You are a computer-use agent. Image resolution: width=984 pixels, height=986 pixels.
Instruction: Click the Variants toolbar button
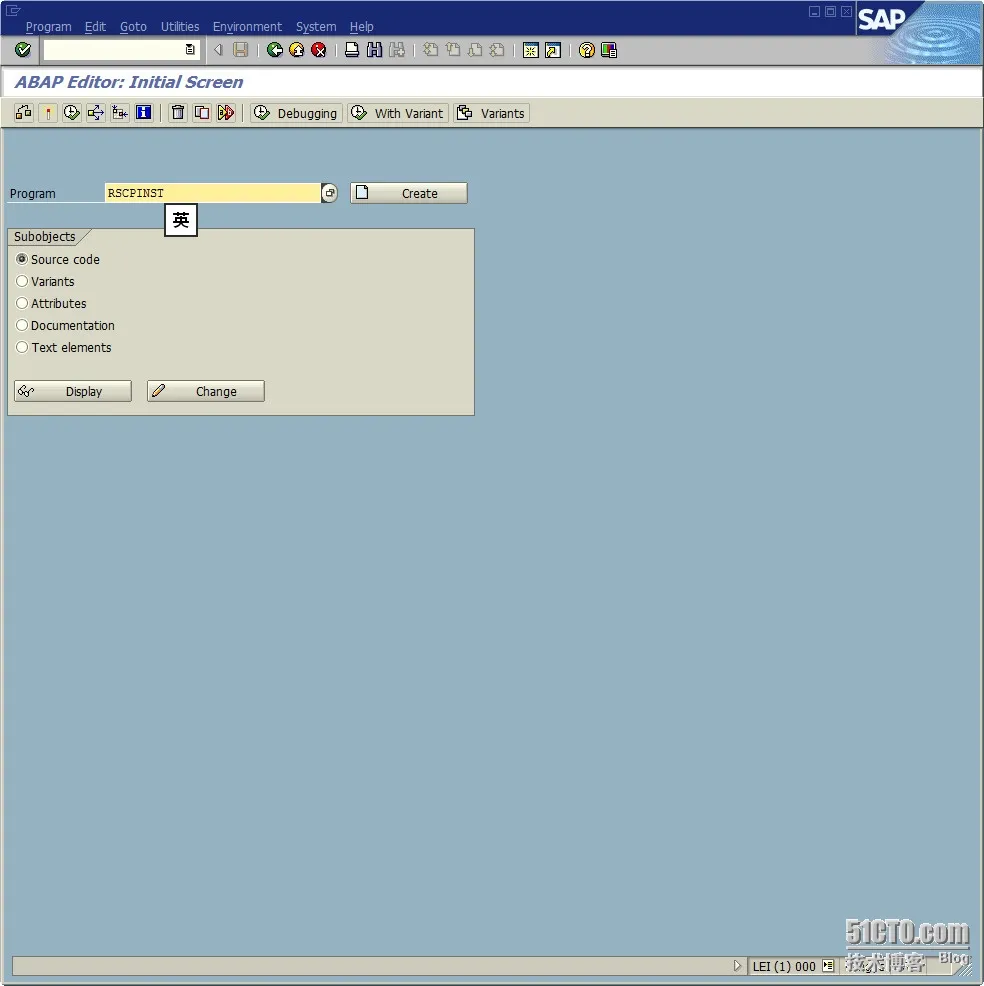click(x=492, y=113)
